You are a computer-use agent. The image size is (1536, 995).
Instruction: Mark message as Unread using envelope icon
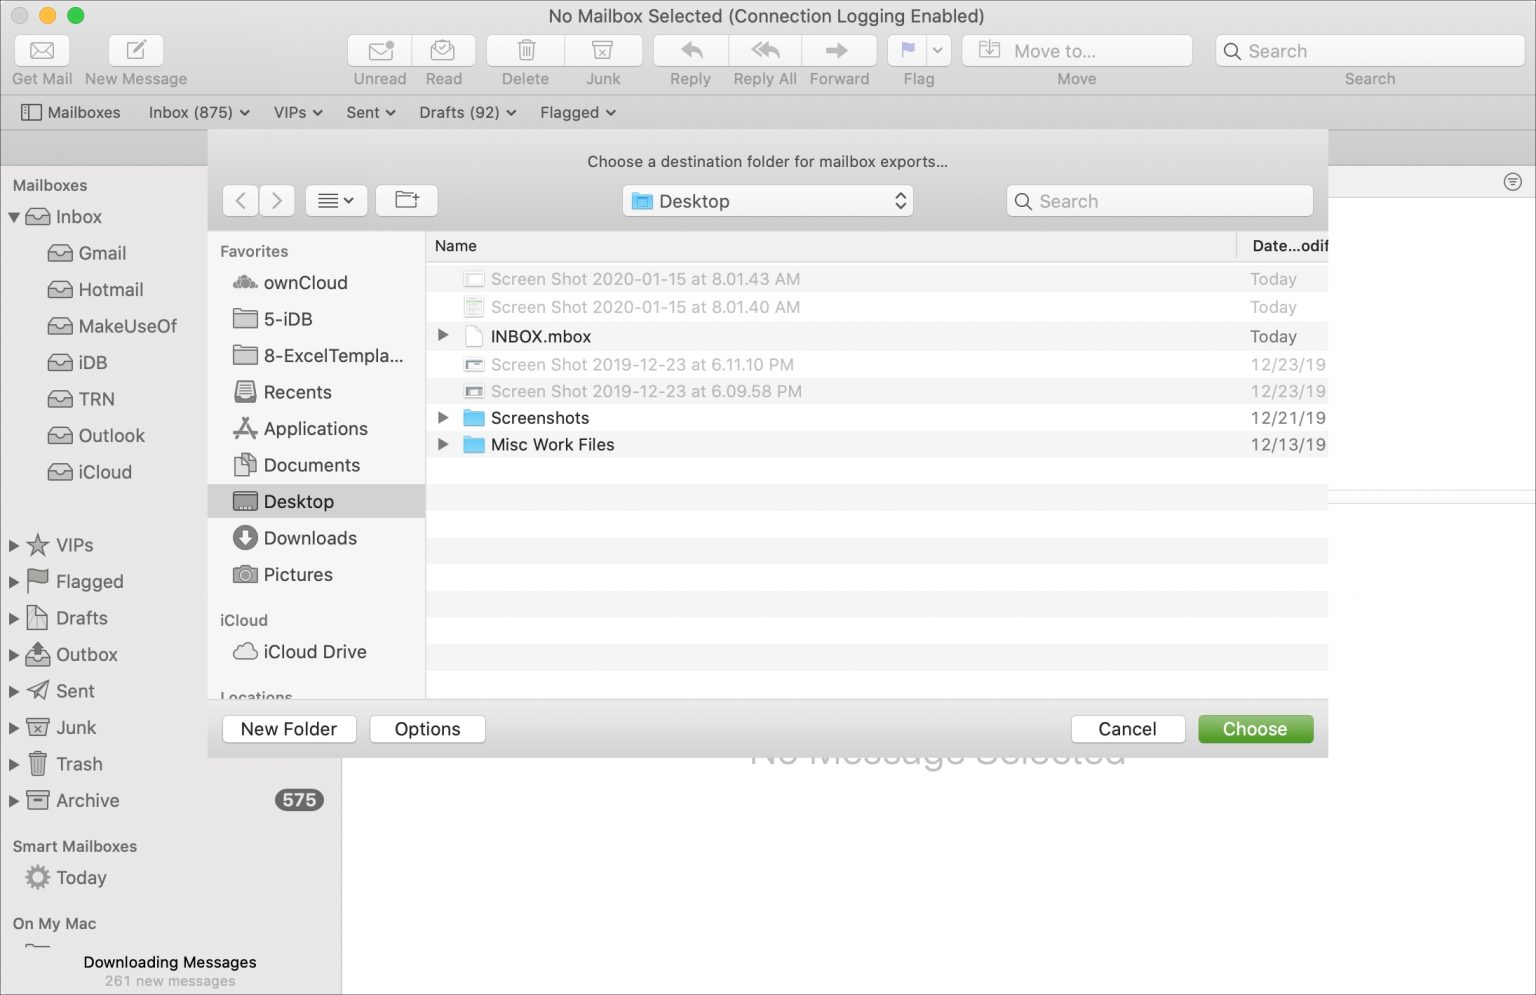(379, 50)
